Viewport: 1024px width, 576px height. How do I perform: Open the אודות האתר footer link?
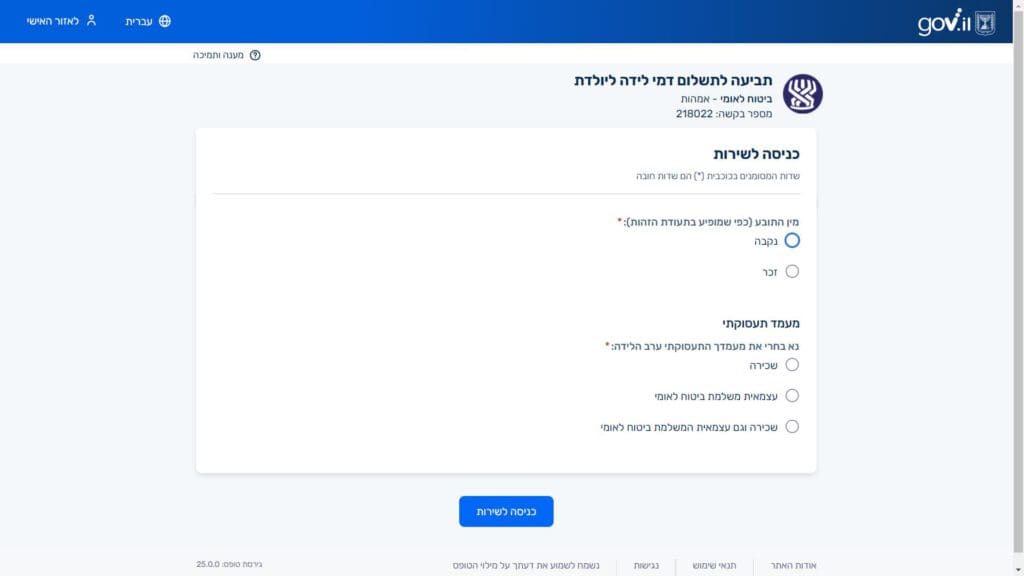point(793,565)
